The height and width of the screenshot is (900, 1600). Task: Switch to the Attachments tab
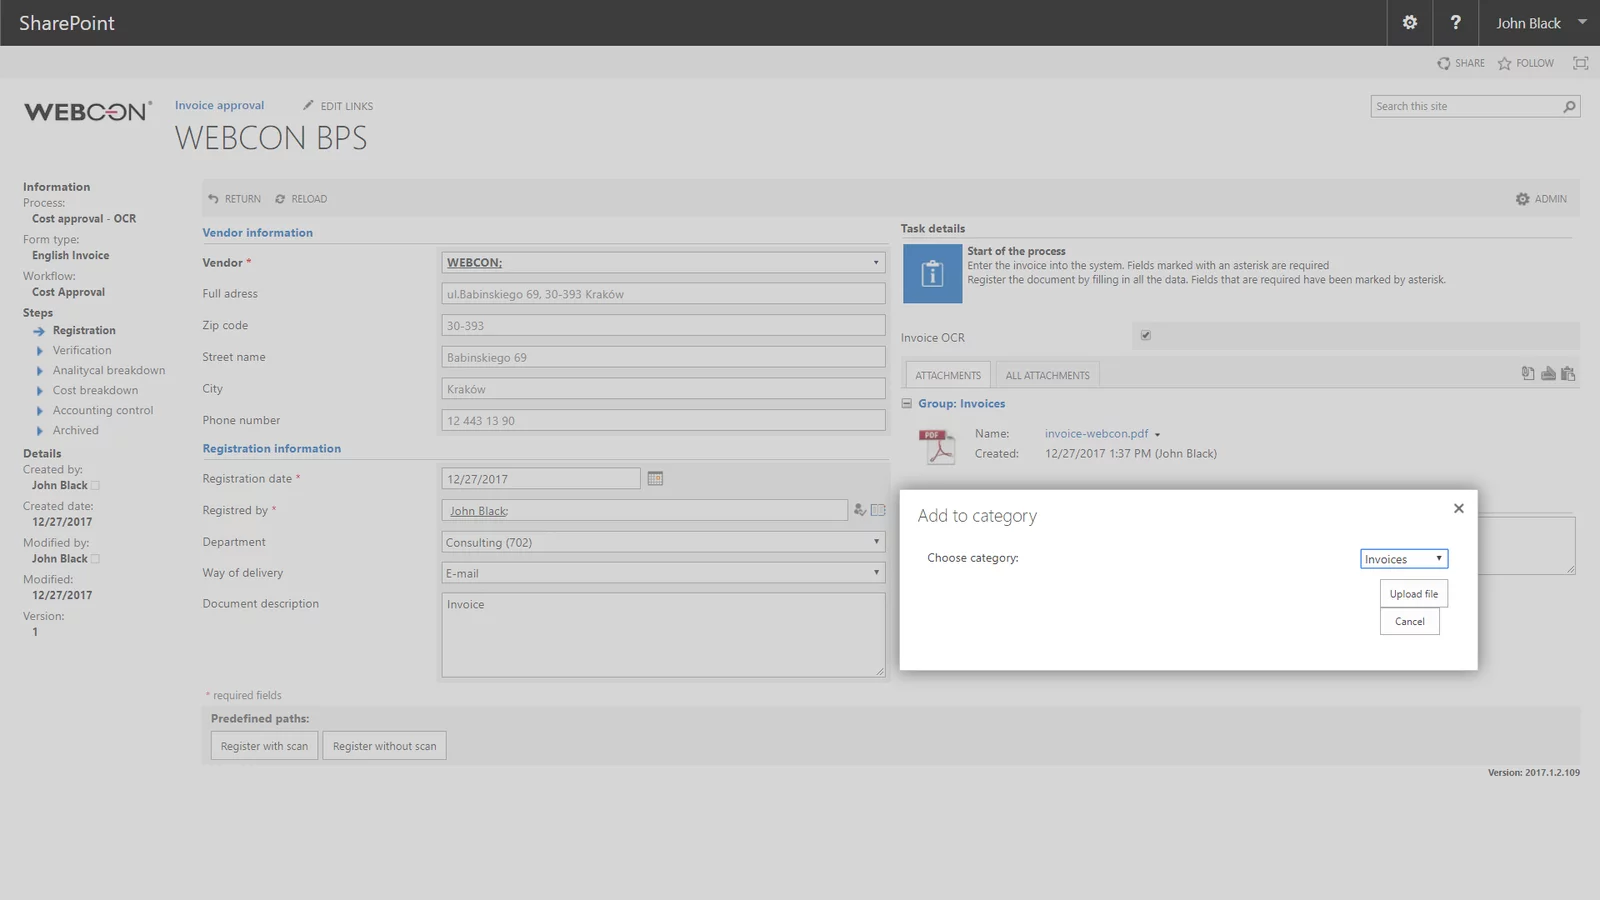[948, 375]
